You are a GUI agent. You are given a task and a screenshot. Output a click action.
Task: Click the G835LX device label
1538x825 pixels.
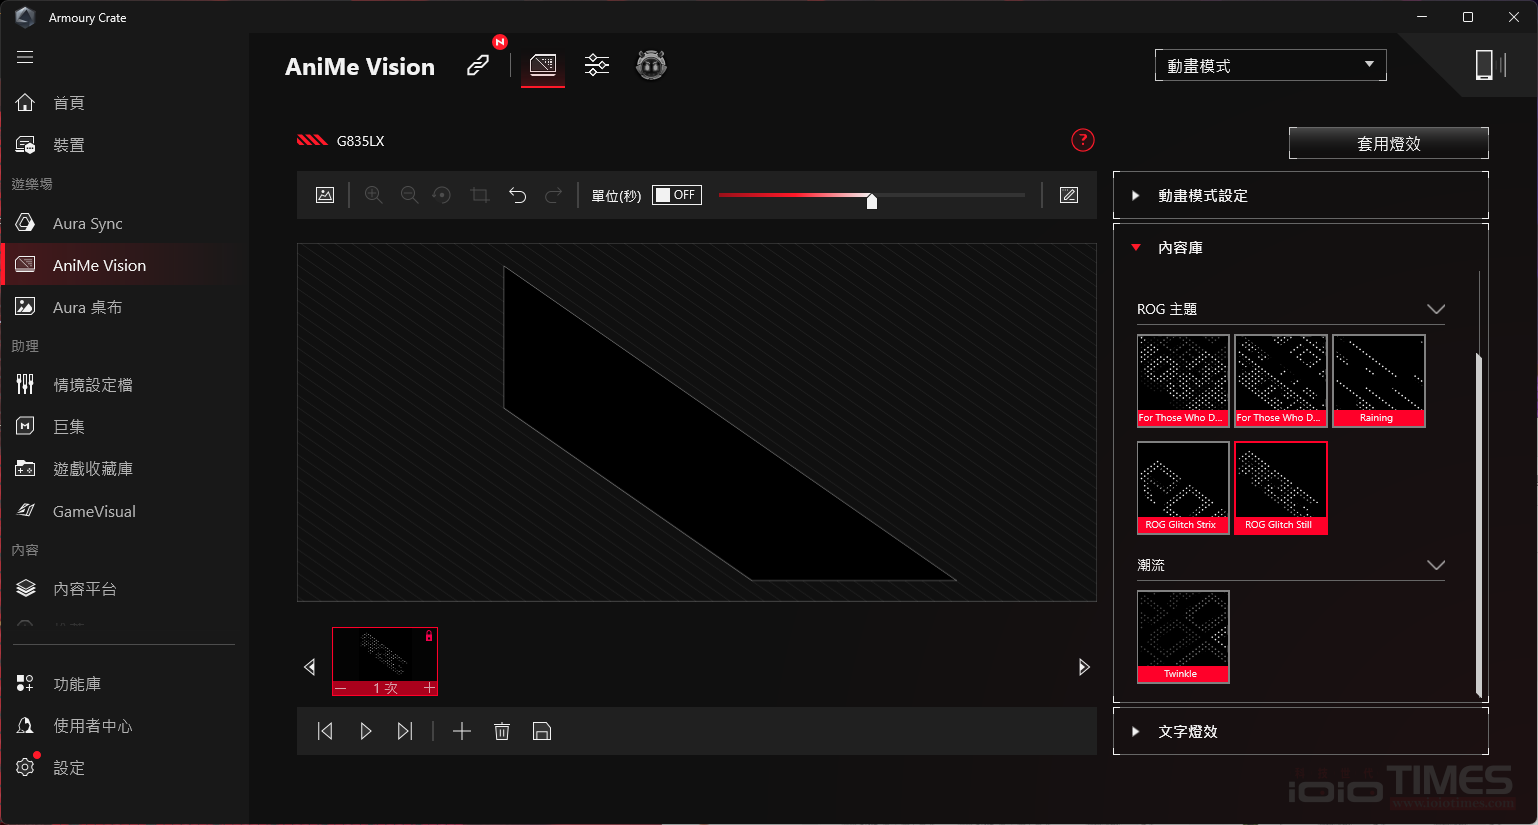pyautogui.click(x=360, y=141)
